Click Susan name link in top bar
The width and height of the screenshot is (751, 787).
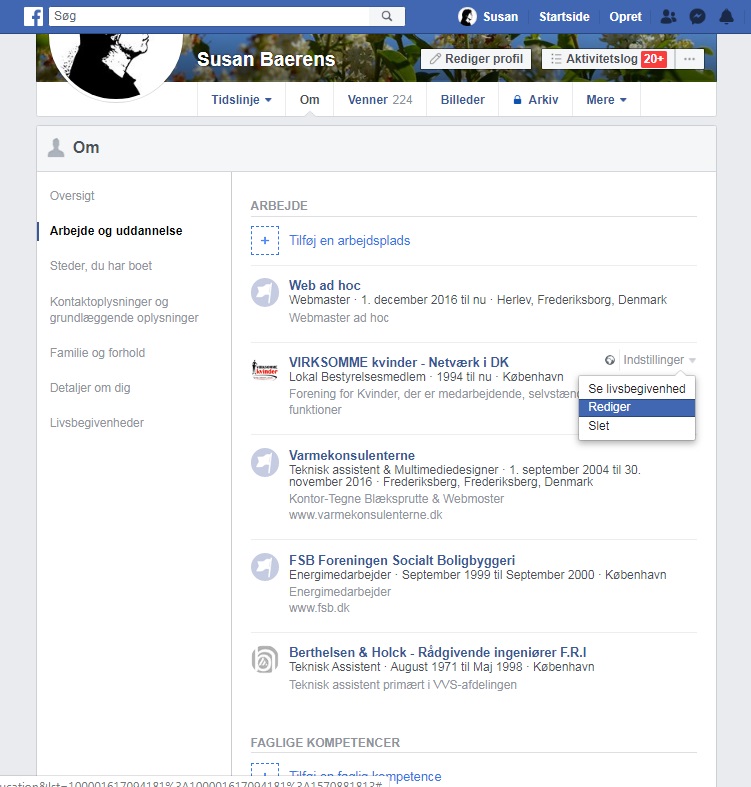click(500, 17)
